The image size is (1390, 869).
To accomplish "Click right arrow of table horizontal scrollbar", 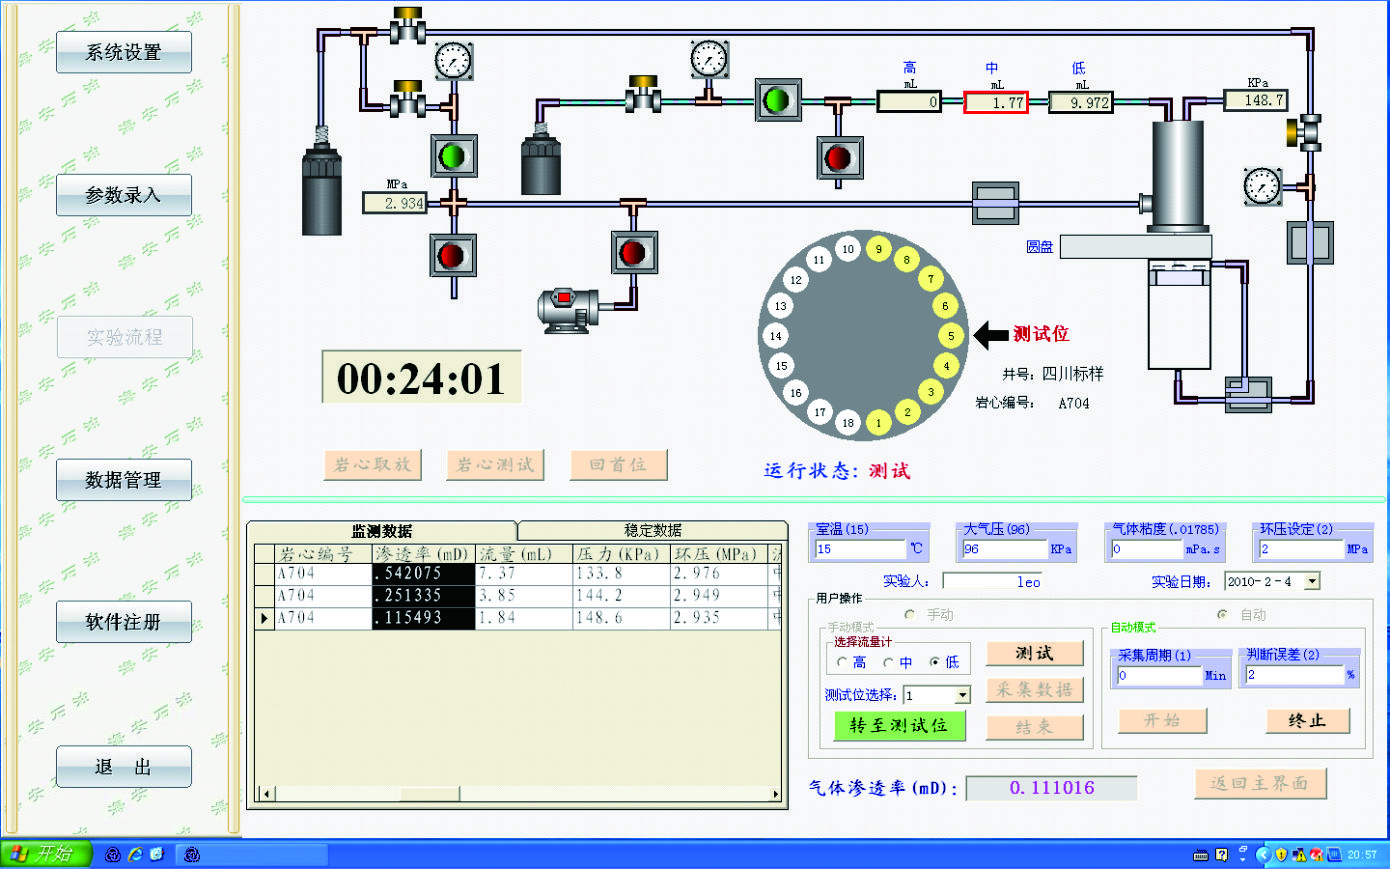I will (775, 794).
